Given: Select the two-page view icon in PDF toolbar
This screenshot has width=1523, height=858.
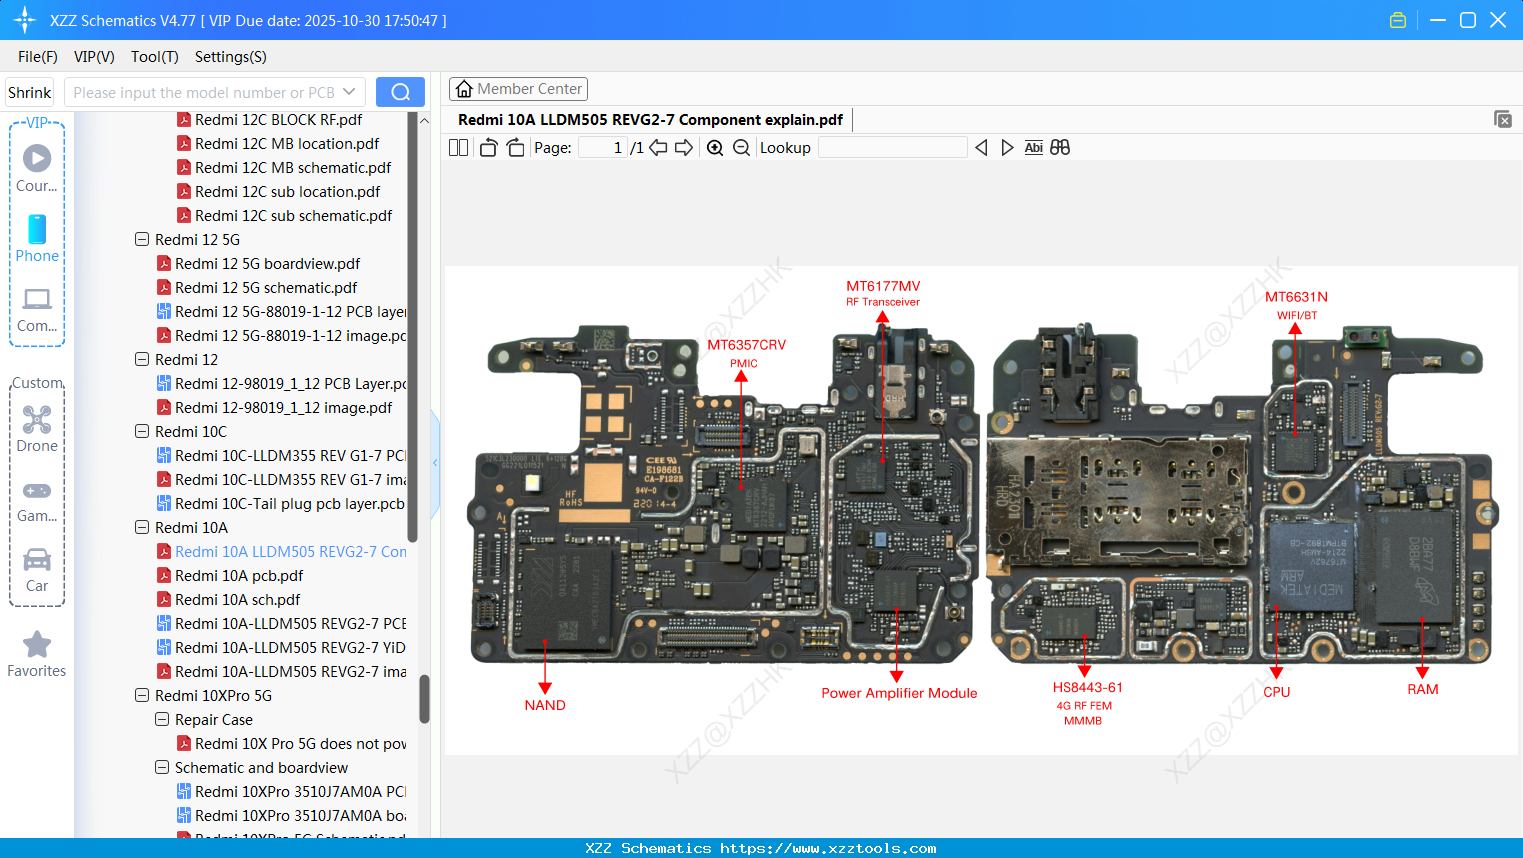Looking at the screenshot, I should tap(458, 147).
